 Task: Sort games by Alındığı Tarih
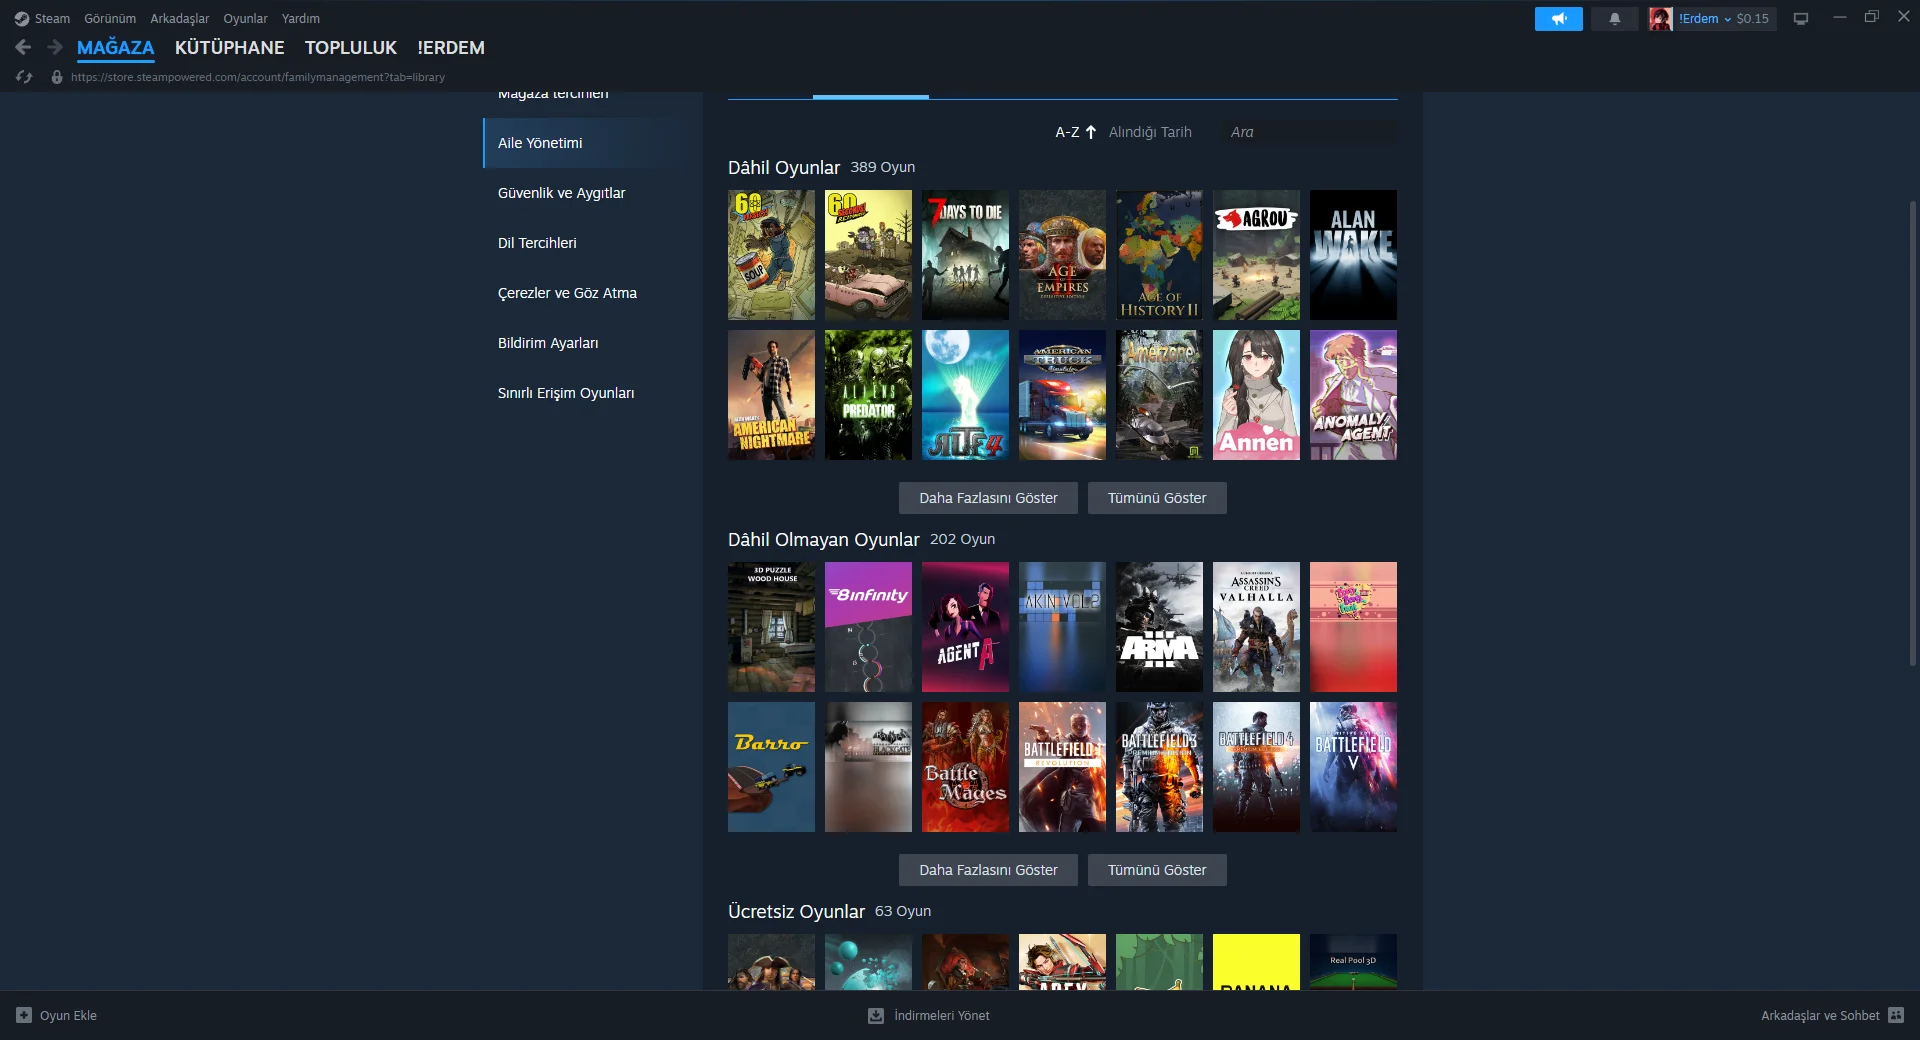pos(1150,132)
